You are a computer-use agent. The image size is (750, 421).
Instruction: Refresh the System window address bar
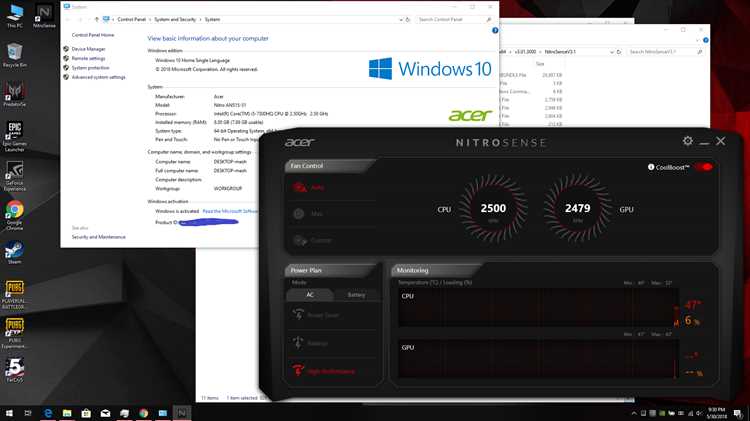[408, 20]
